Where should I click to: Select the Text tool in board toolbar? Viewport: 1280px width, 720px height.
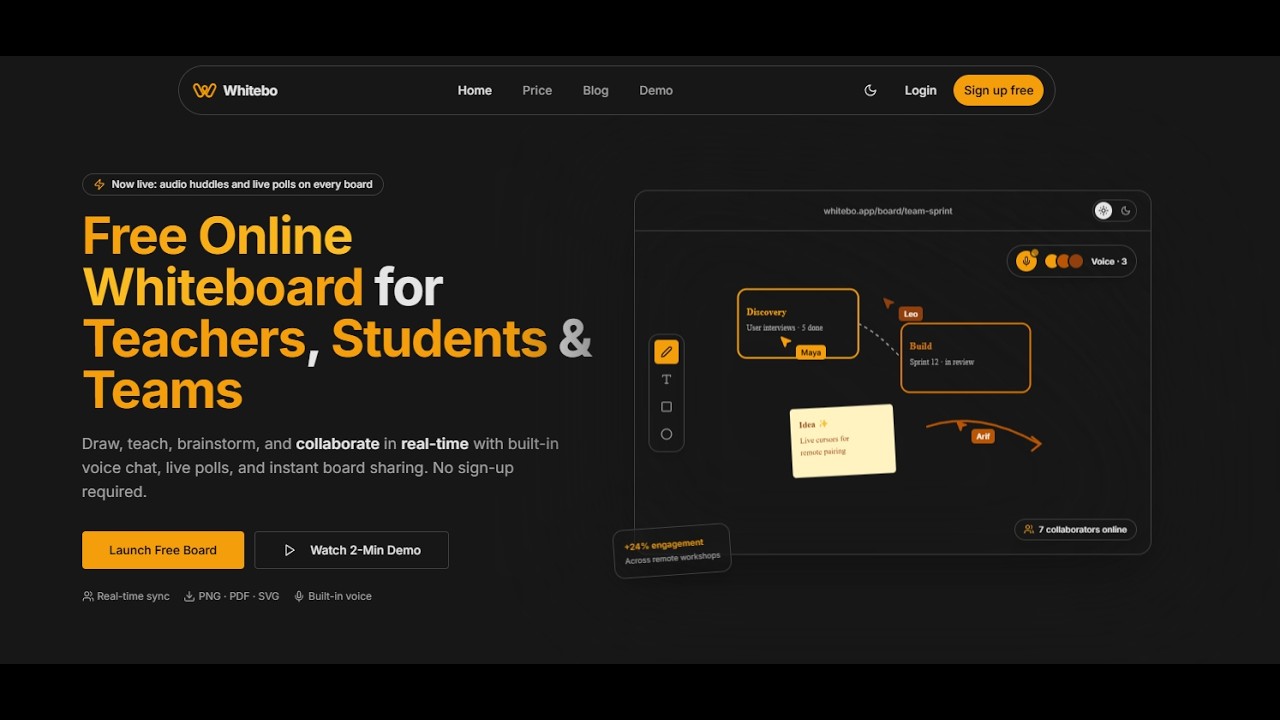point(666,379)
